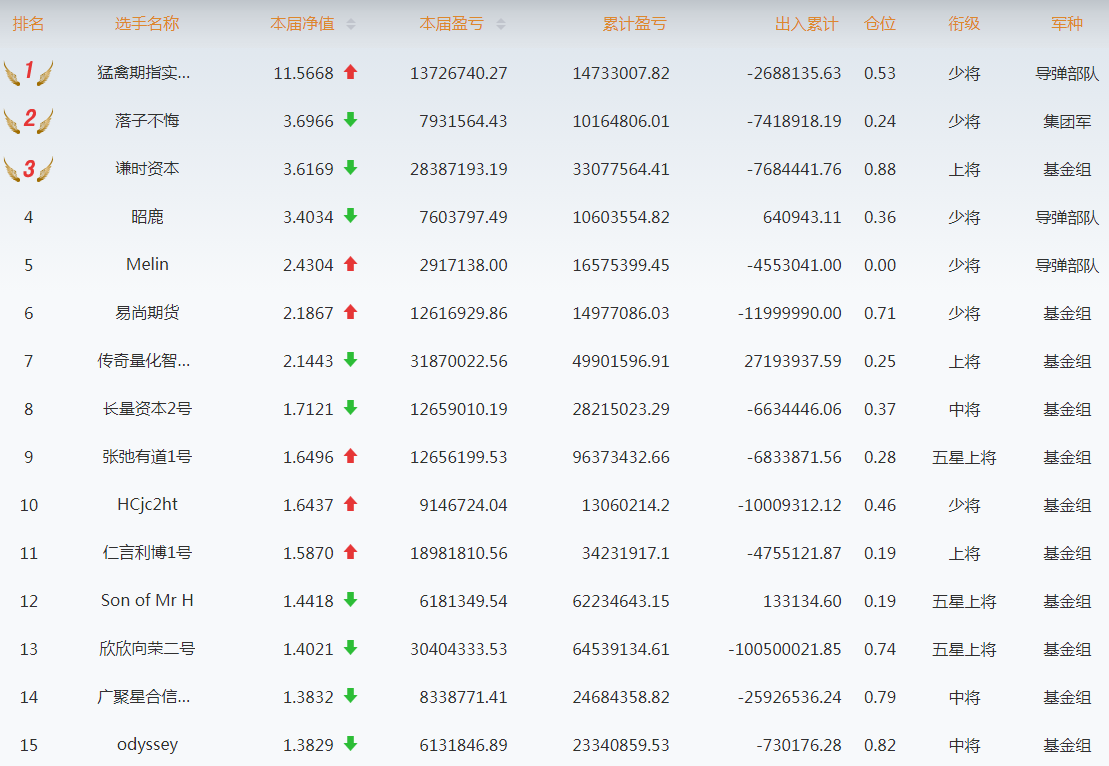Click the 选手名称 column header

[x=147, y=24]
